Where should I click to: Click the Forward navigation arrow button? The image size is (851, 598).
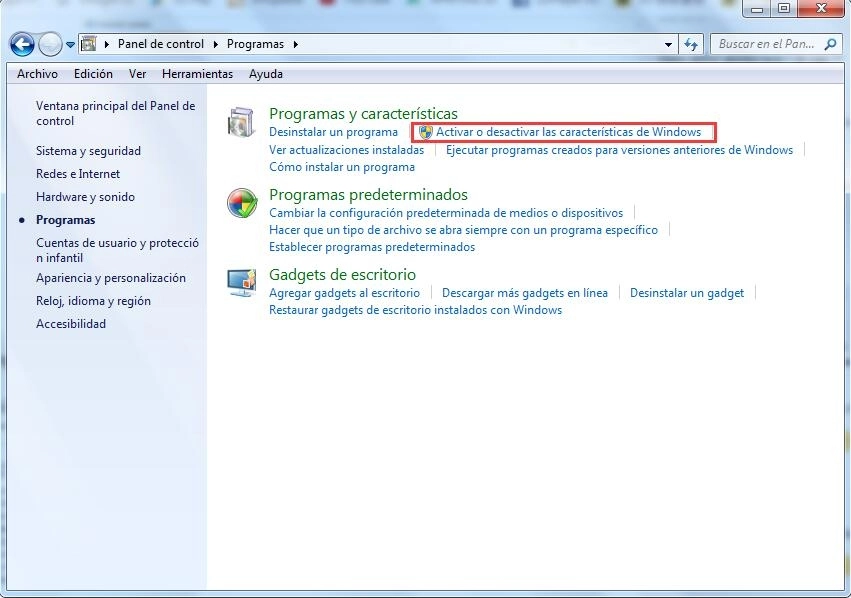pos(50,44)
